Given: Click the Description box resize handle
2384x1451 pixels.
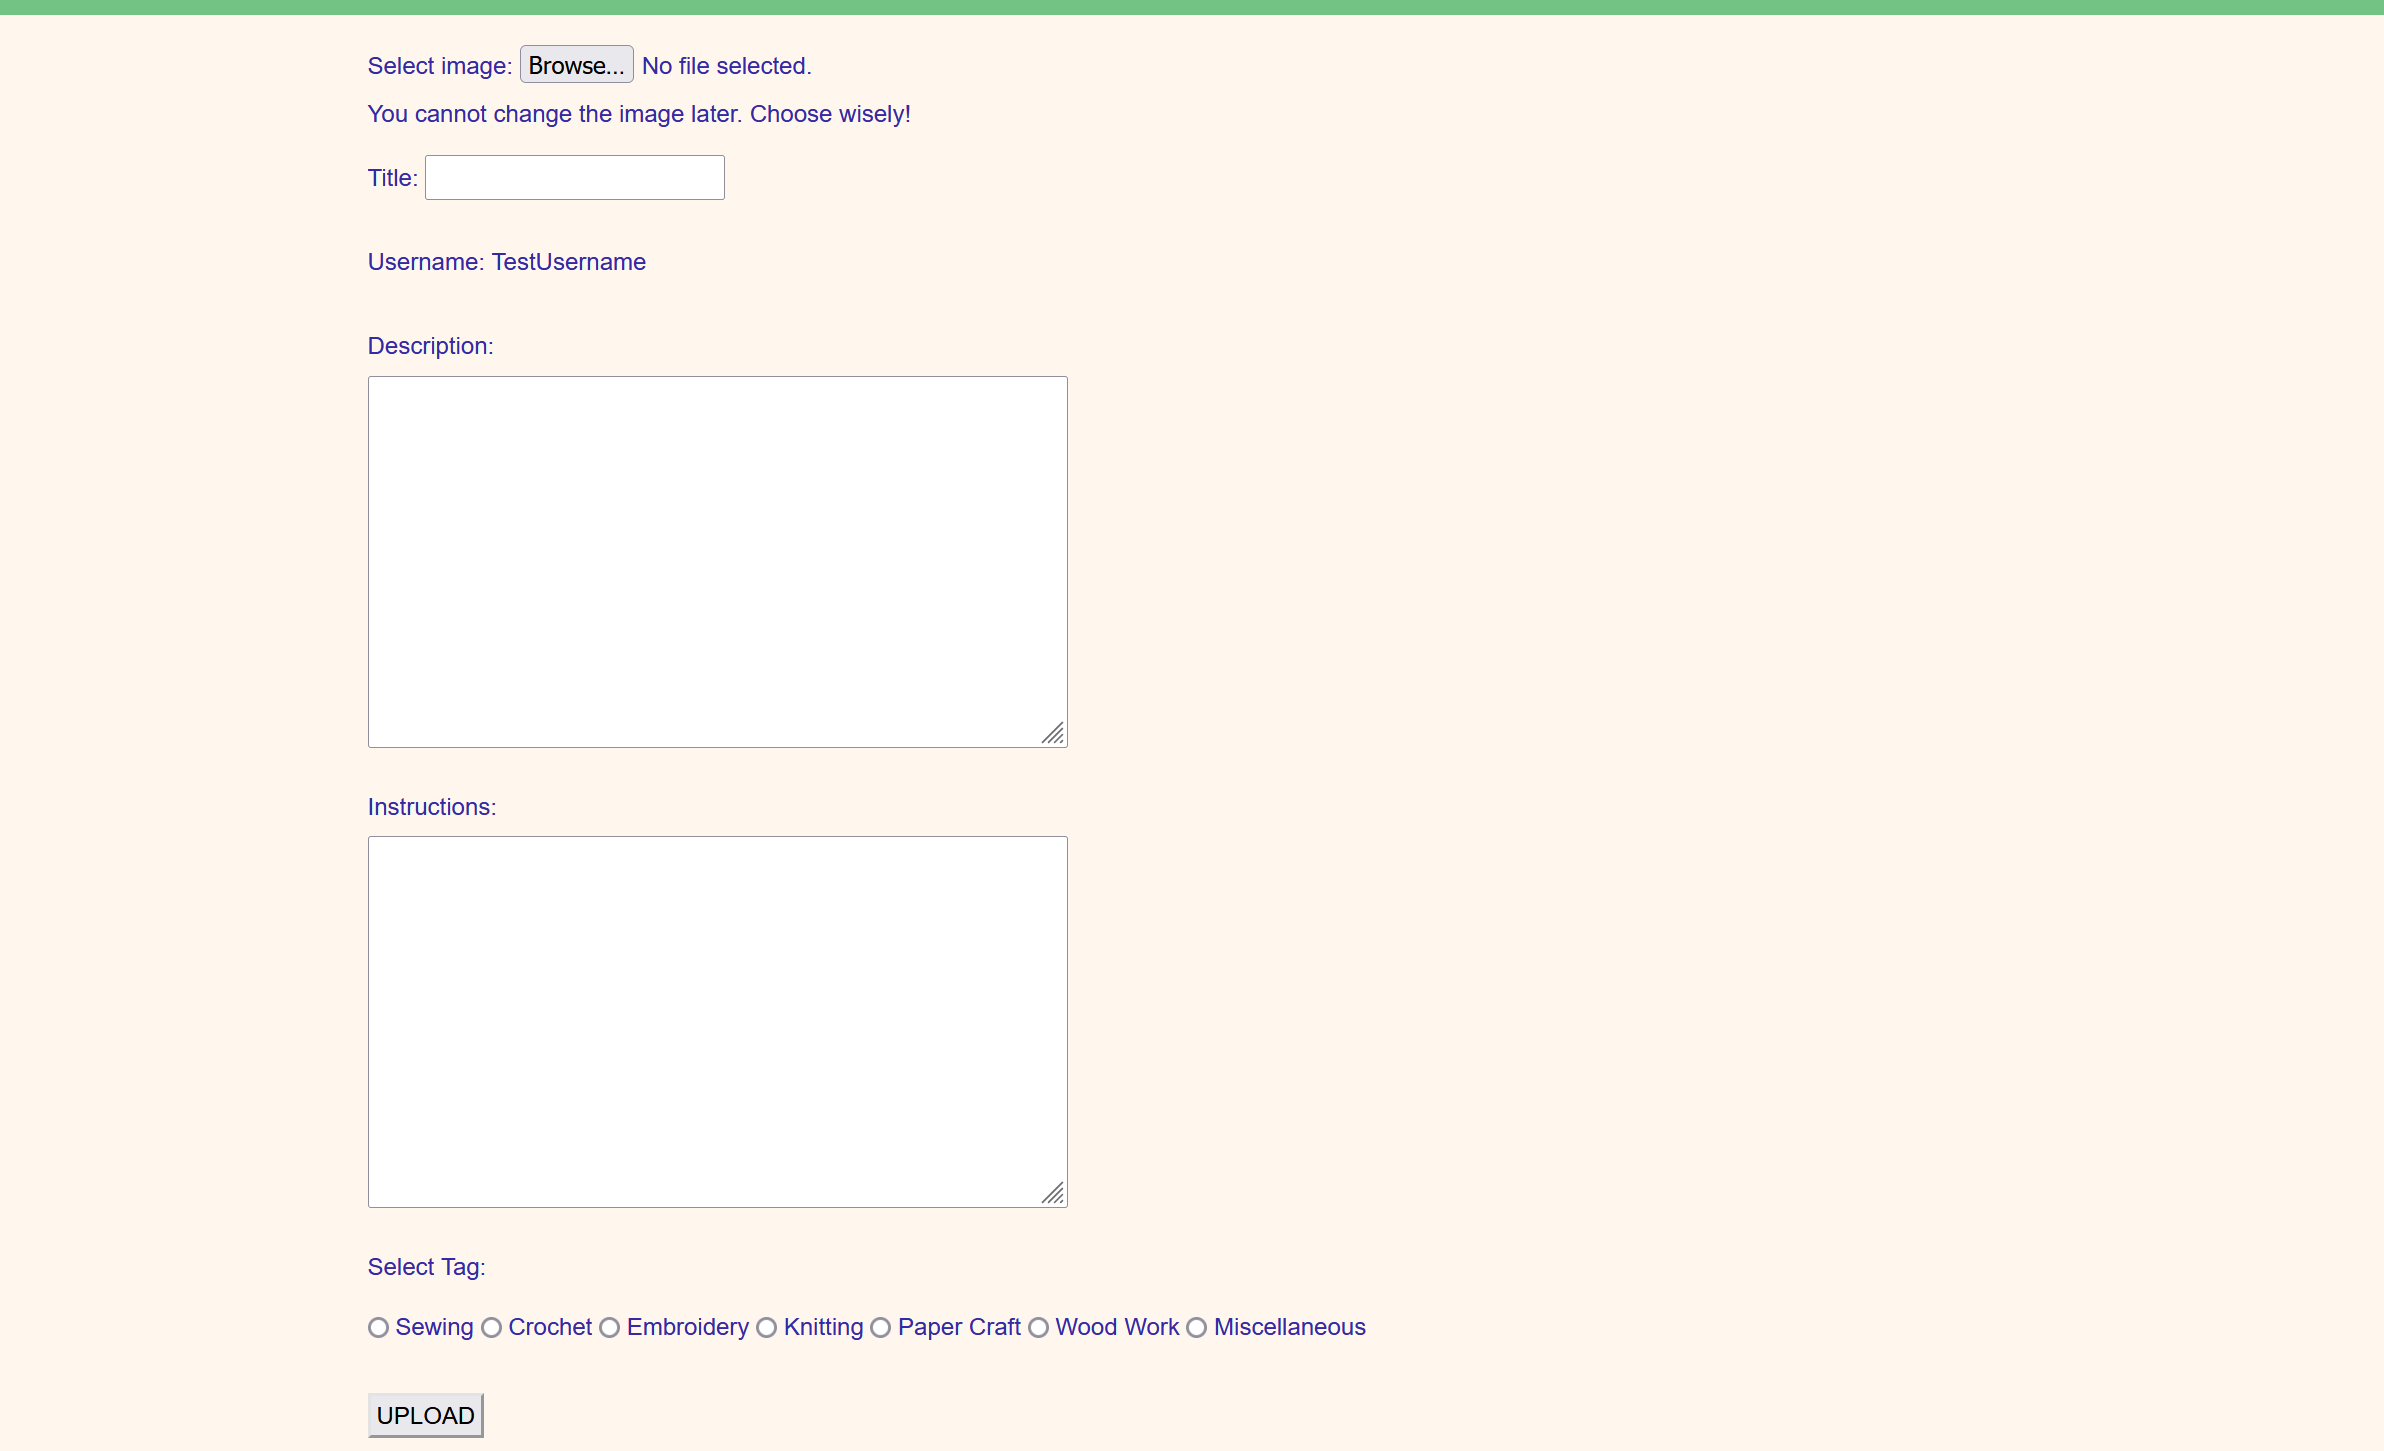Looking at the screenshot, I should (x=1054, y=734).
